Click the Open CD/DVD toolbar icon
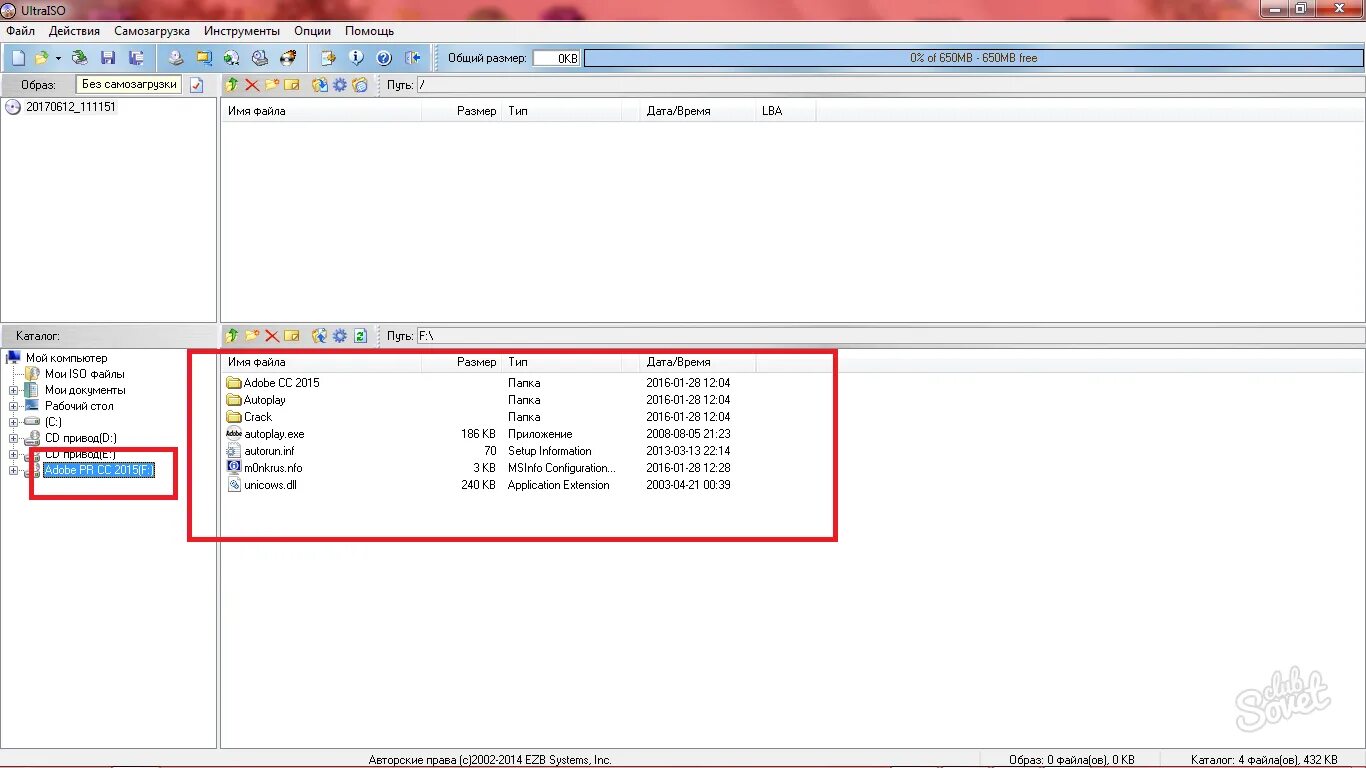 coord(79,58)
